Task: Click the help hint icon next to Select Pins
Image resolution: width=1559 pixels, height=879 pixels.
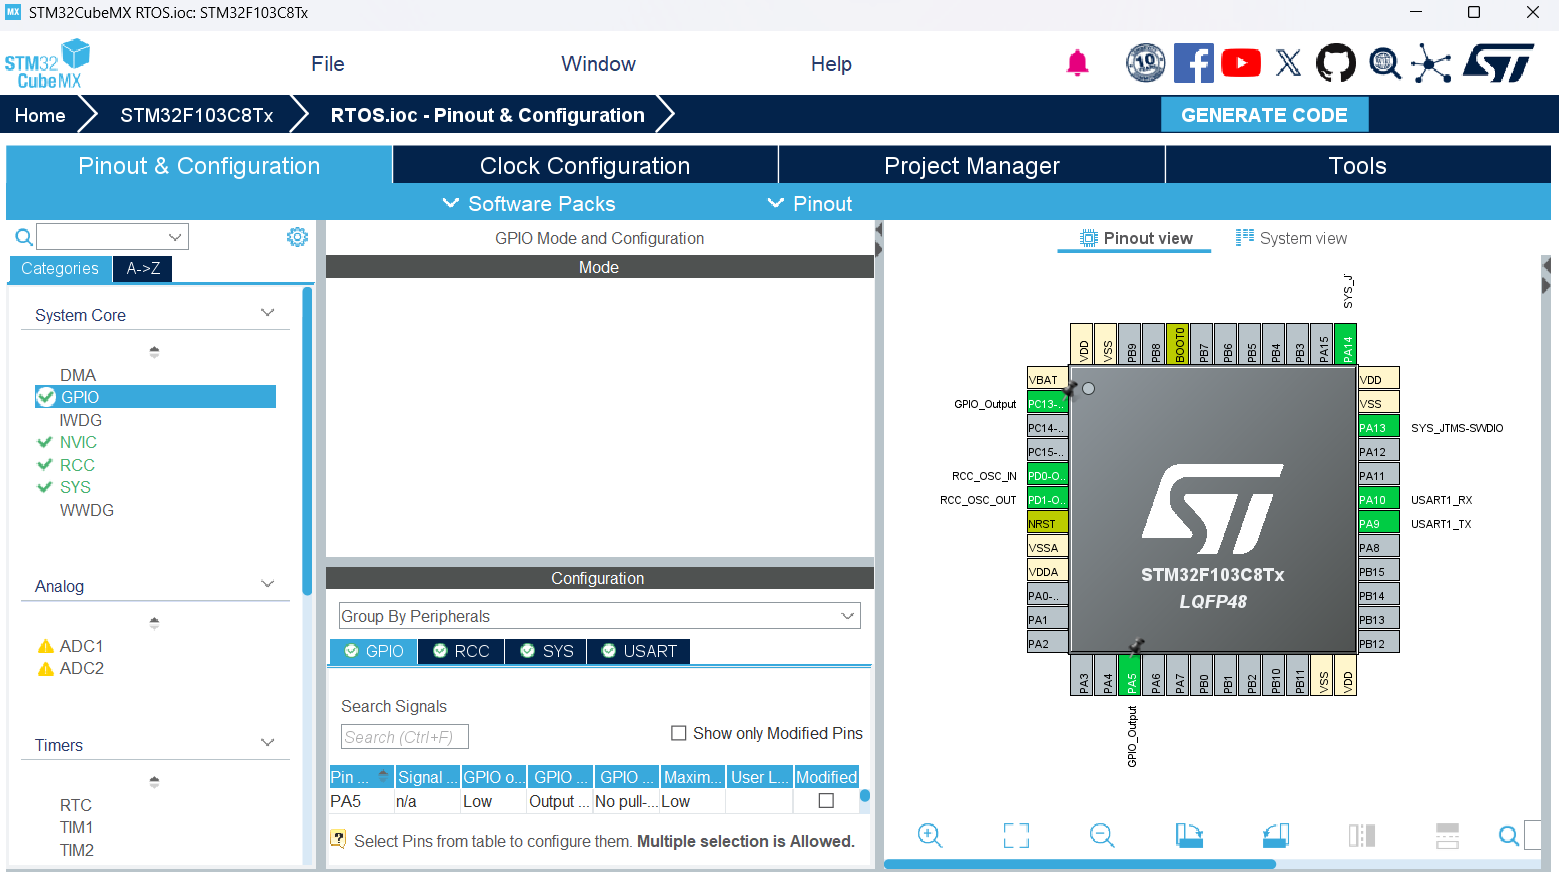Action: tap(338, 840)
